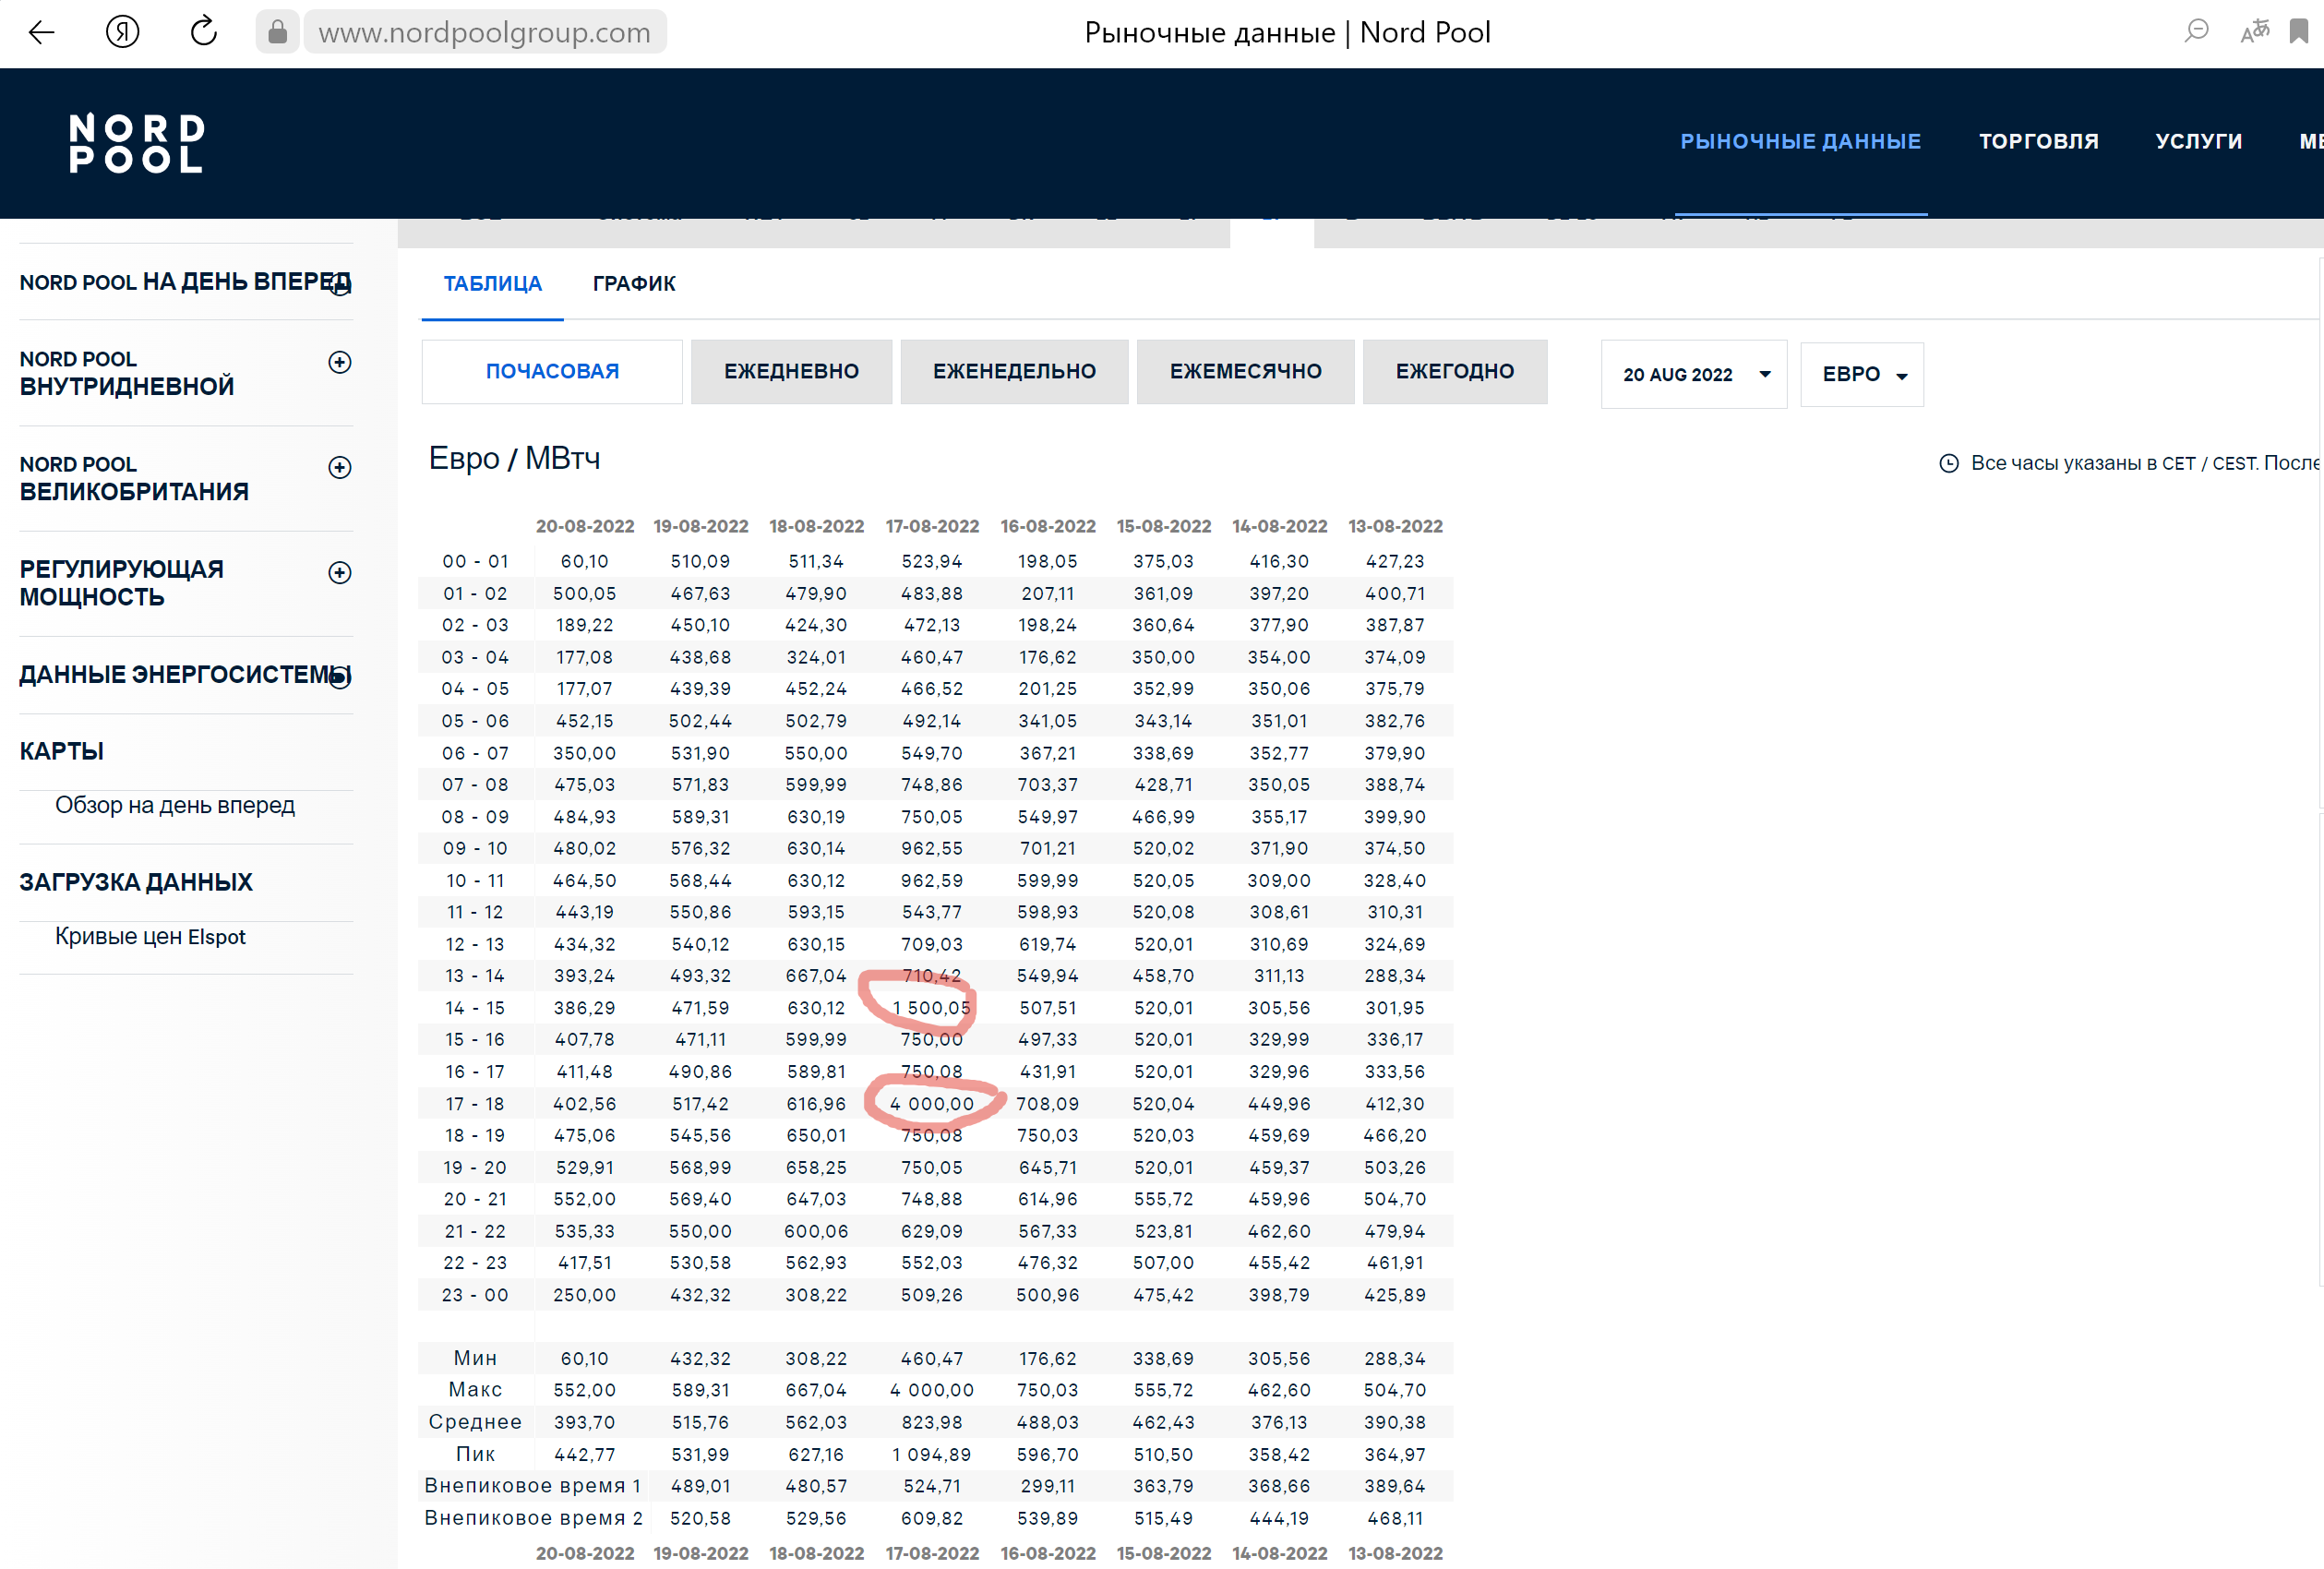Open Обзор на день вперед link
2324x1569 pixels.
[175, 805]
